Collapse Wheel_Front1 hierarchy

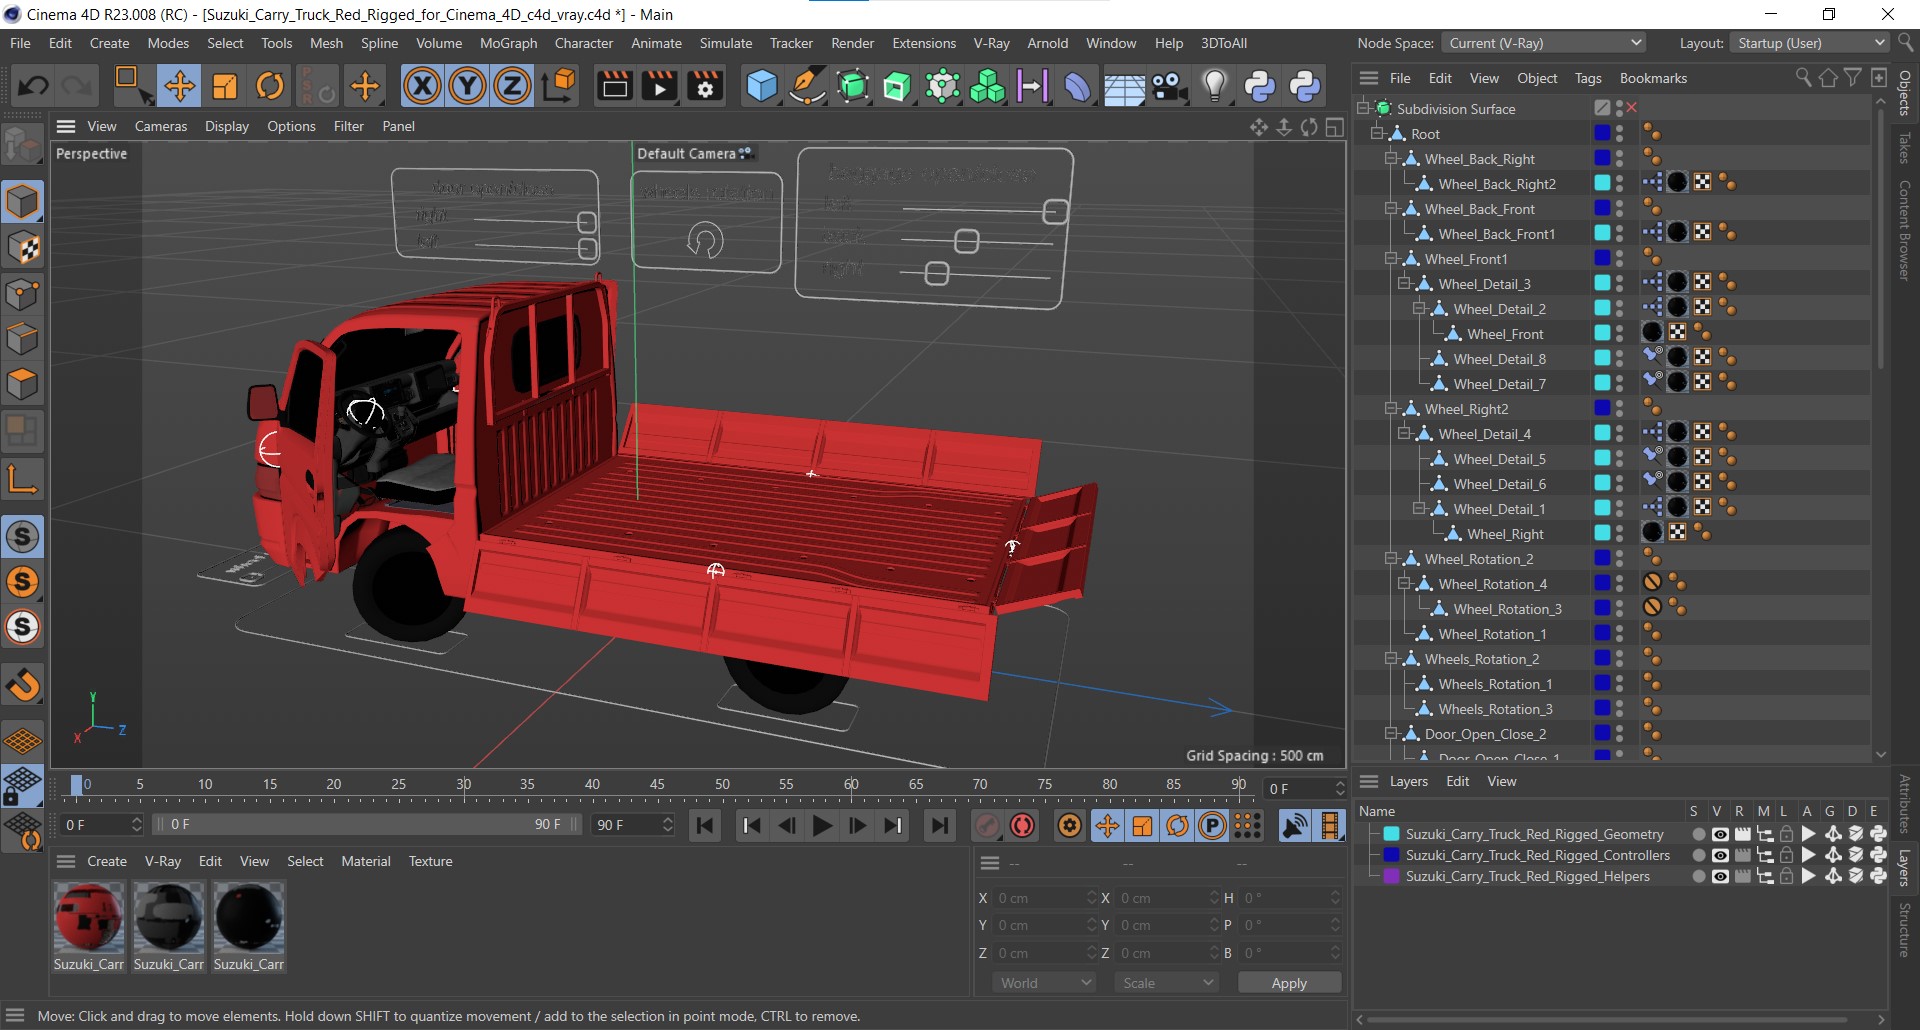[x=1390, y=258]
